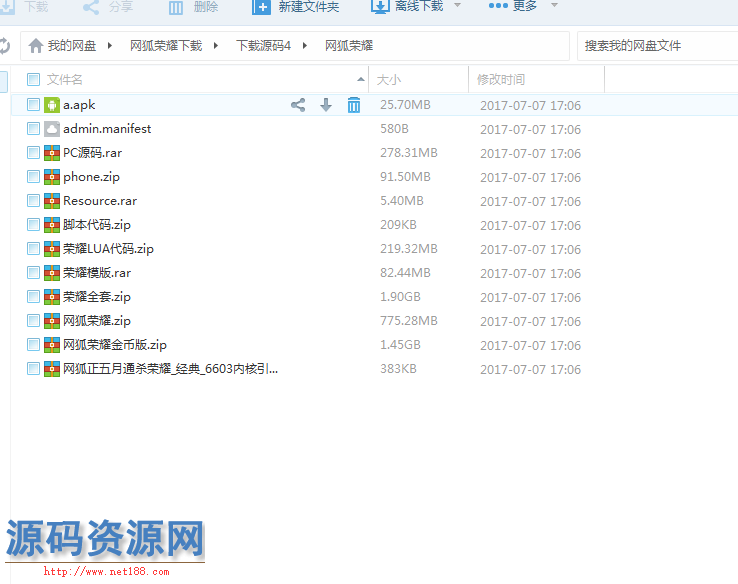Check the box for PC源码.rar
The image size is (738, 584).
click(x=33, y=153)
